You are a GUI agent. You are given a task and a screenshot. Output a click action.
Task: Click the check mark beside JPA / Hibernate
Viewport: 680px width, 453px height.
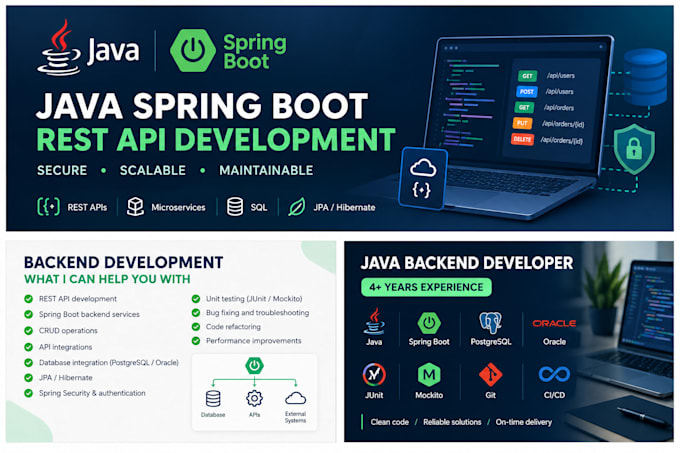pyautogui.click(x=29, y=378)
